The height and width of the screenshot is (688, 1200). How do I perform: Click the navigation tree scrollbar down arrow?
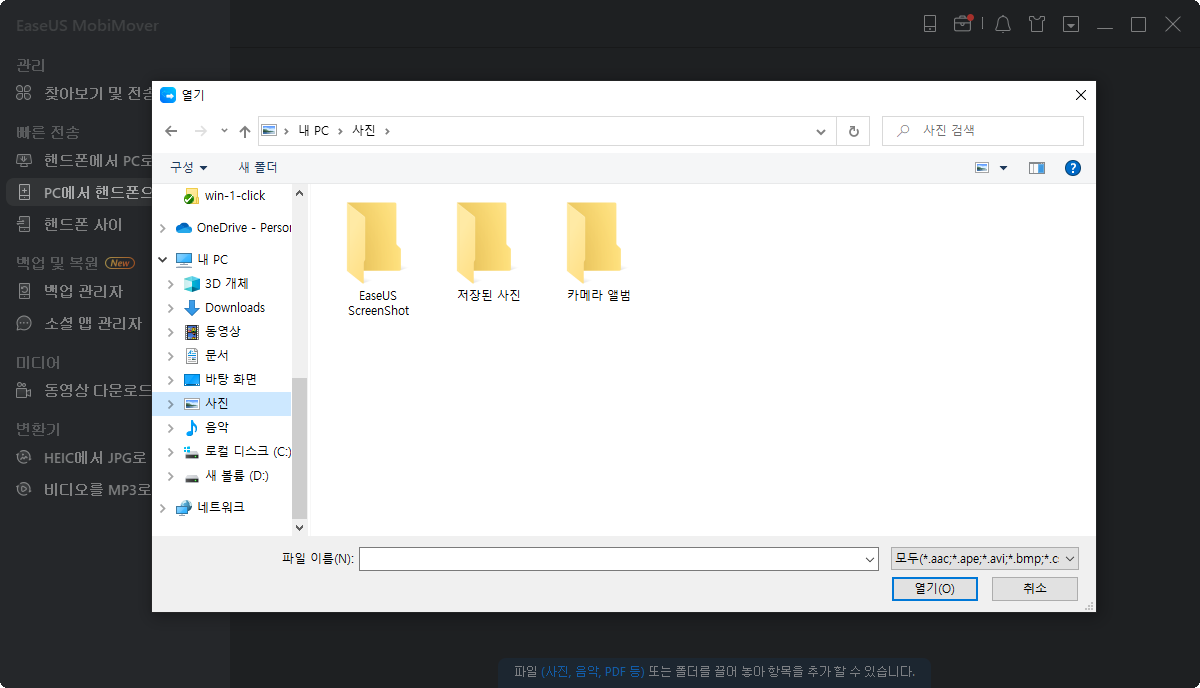299,527
